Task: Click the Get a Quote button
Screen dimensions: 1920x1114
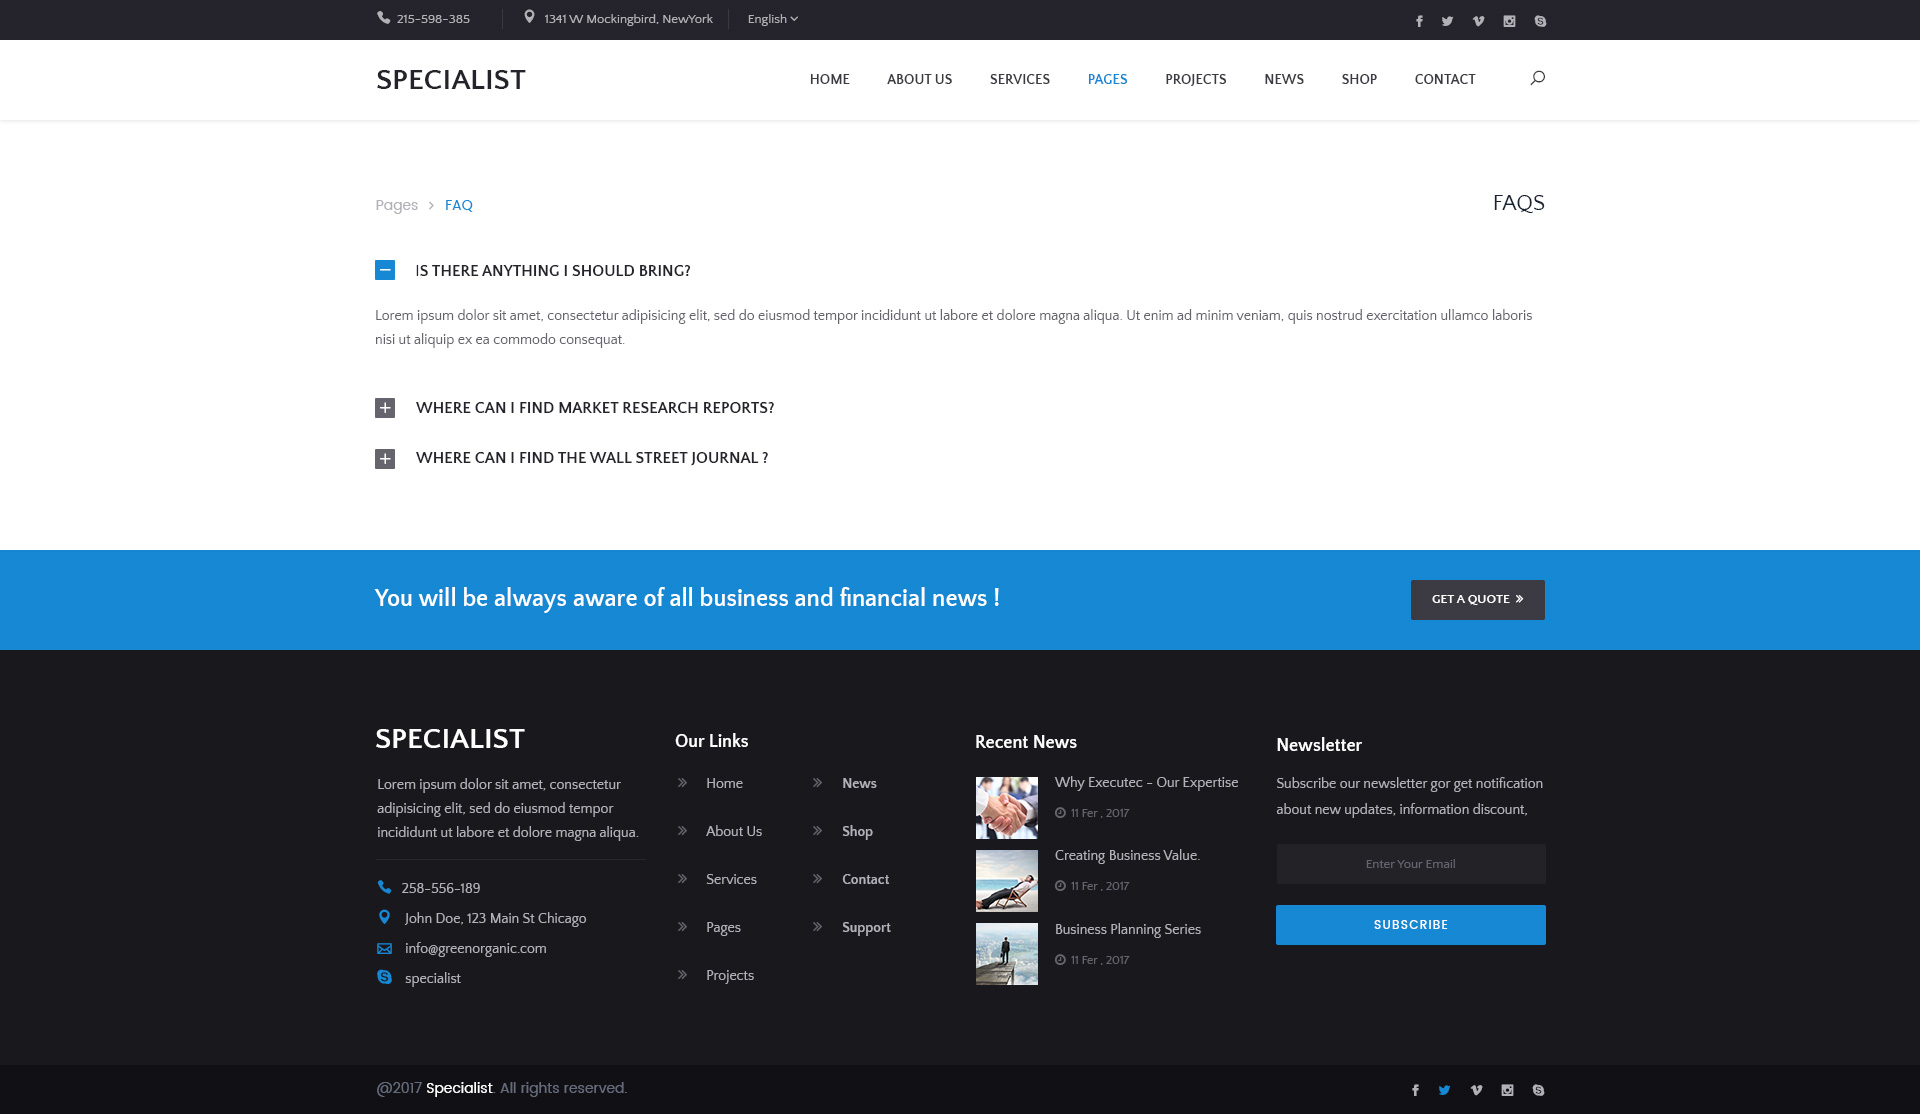Action: (x=1477, y=599)
